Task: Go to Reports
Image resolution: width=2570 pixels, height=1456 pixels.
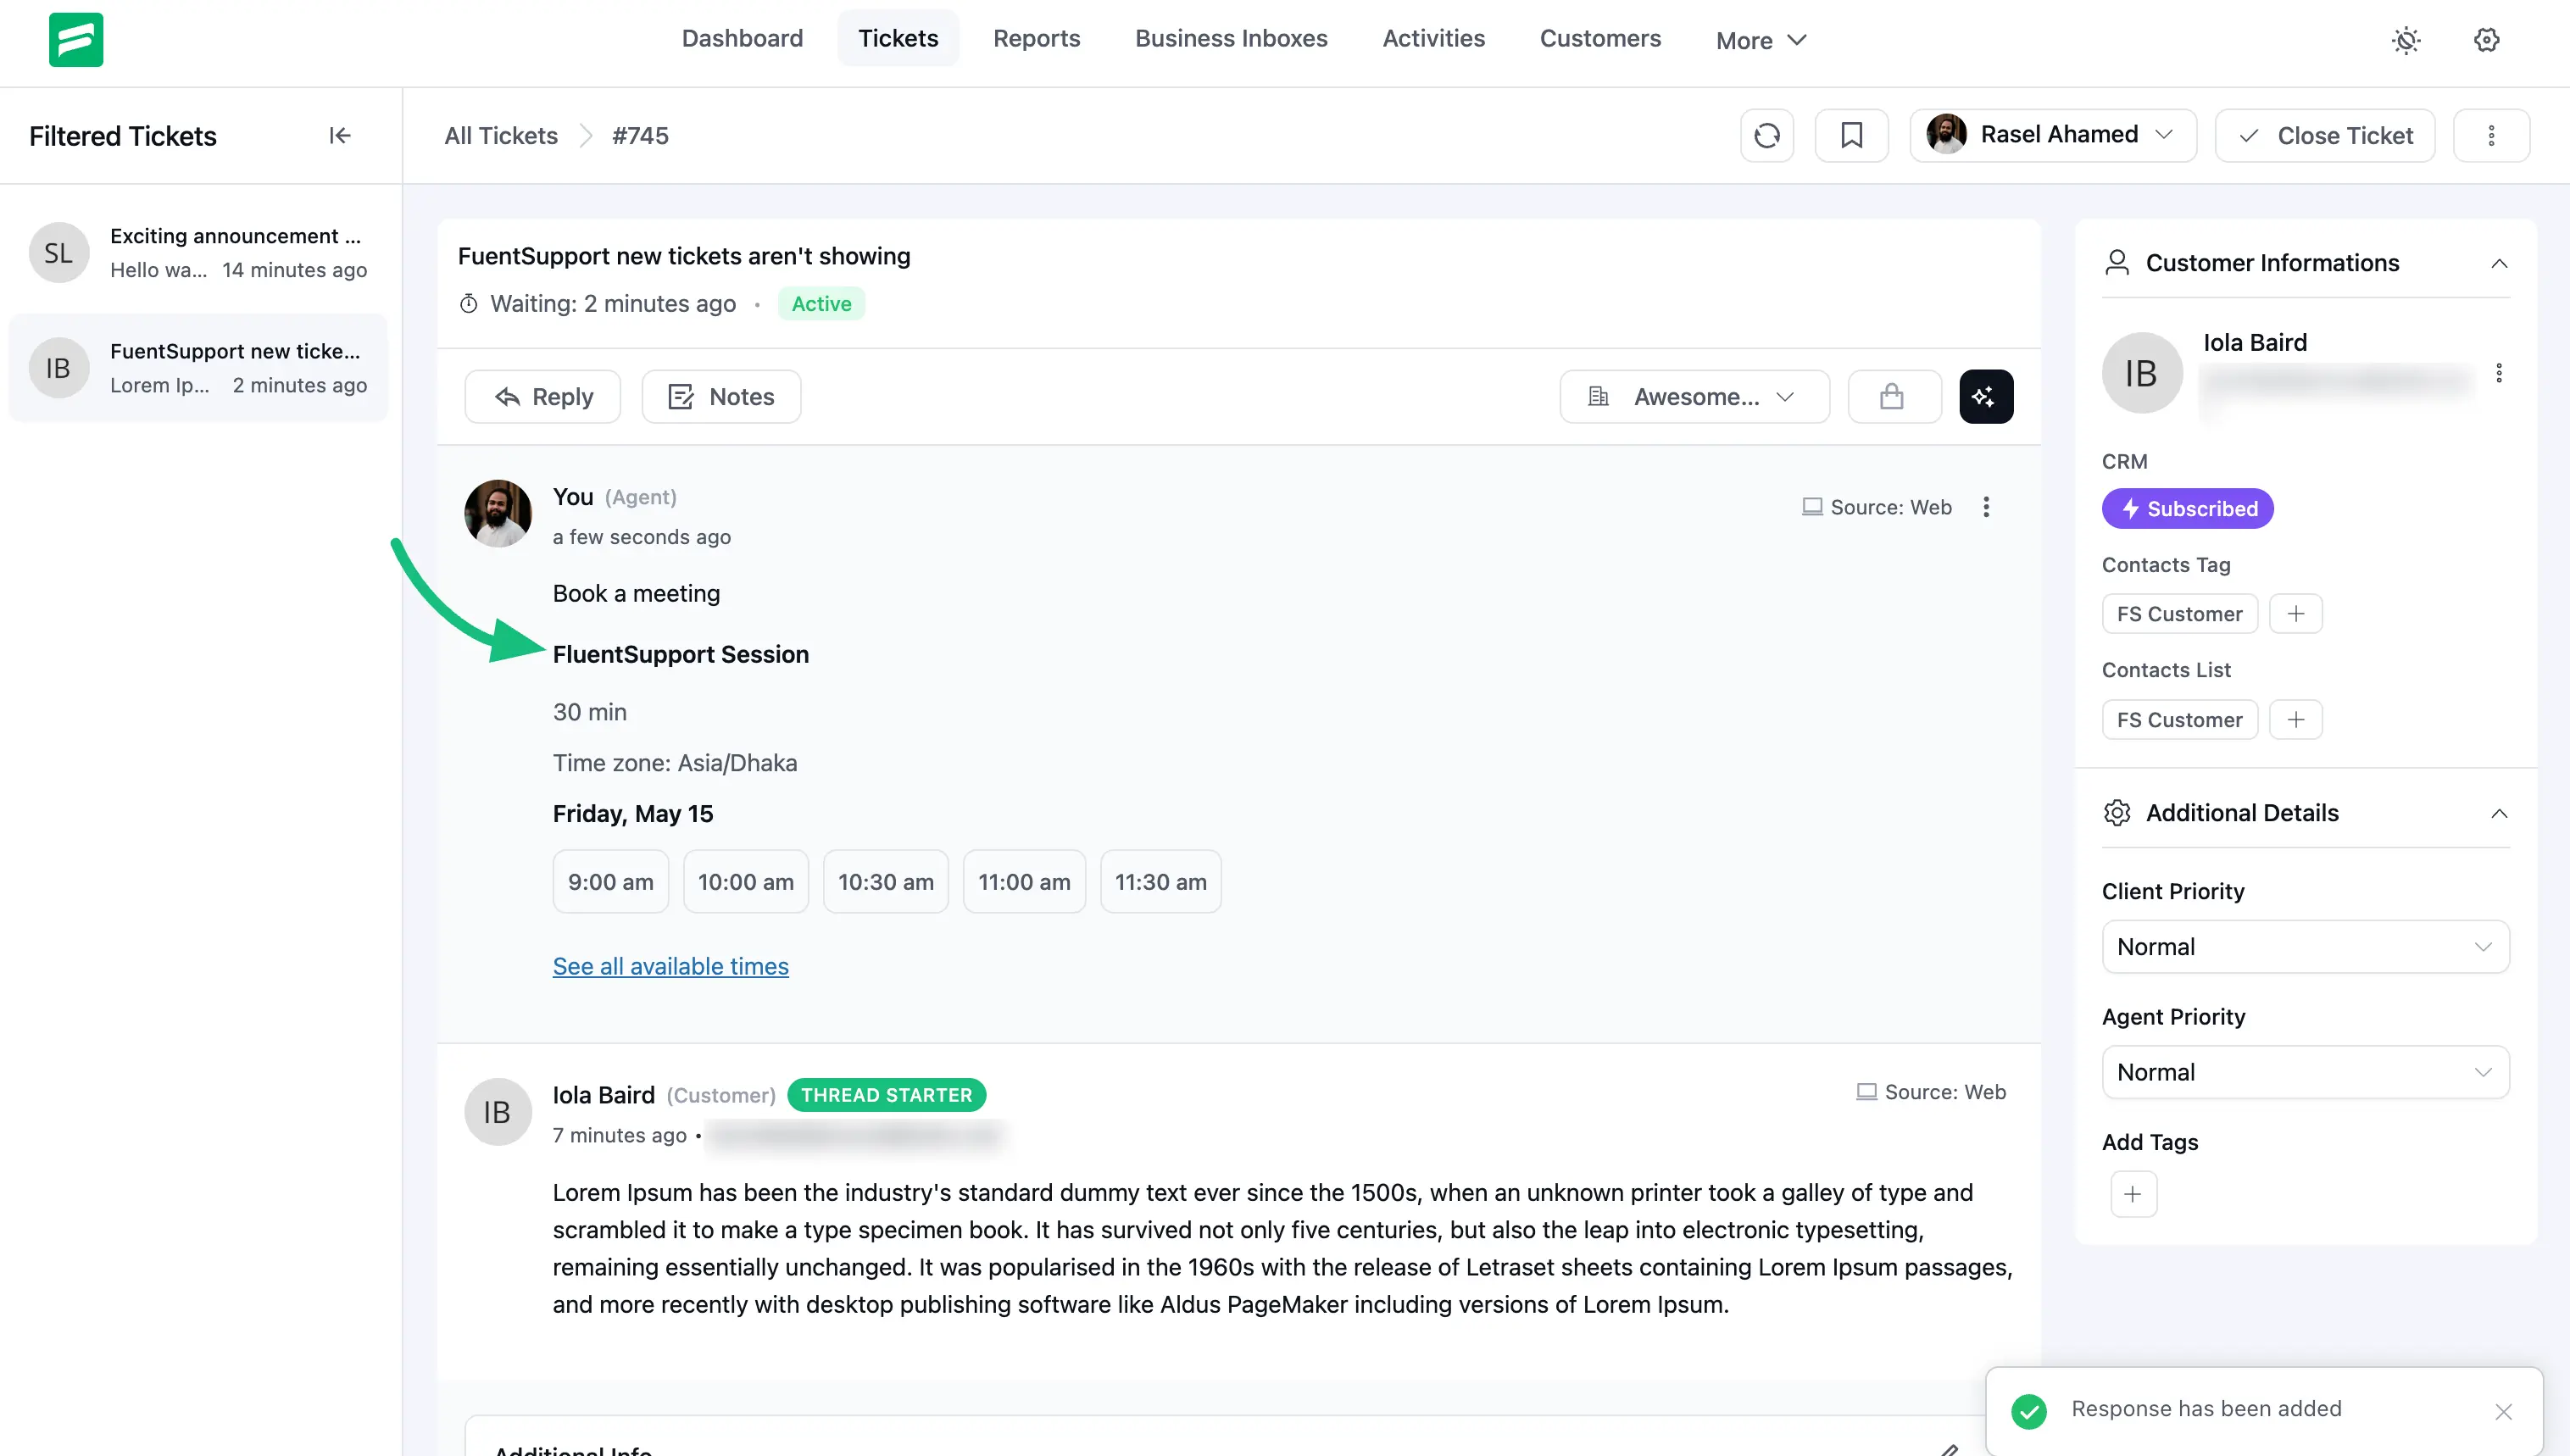Action: click(x=1036, y=38)
